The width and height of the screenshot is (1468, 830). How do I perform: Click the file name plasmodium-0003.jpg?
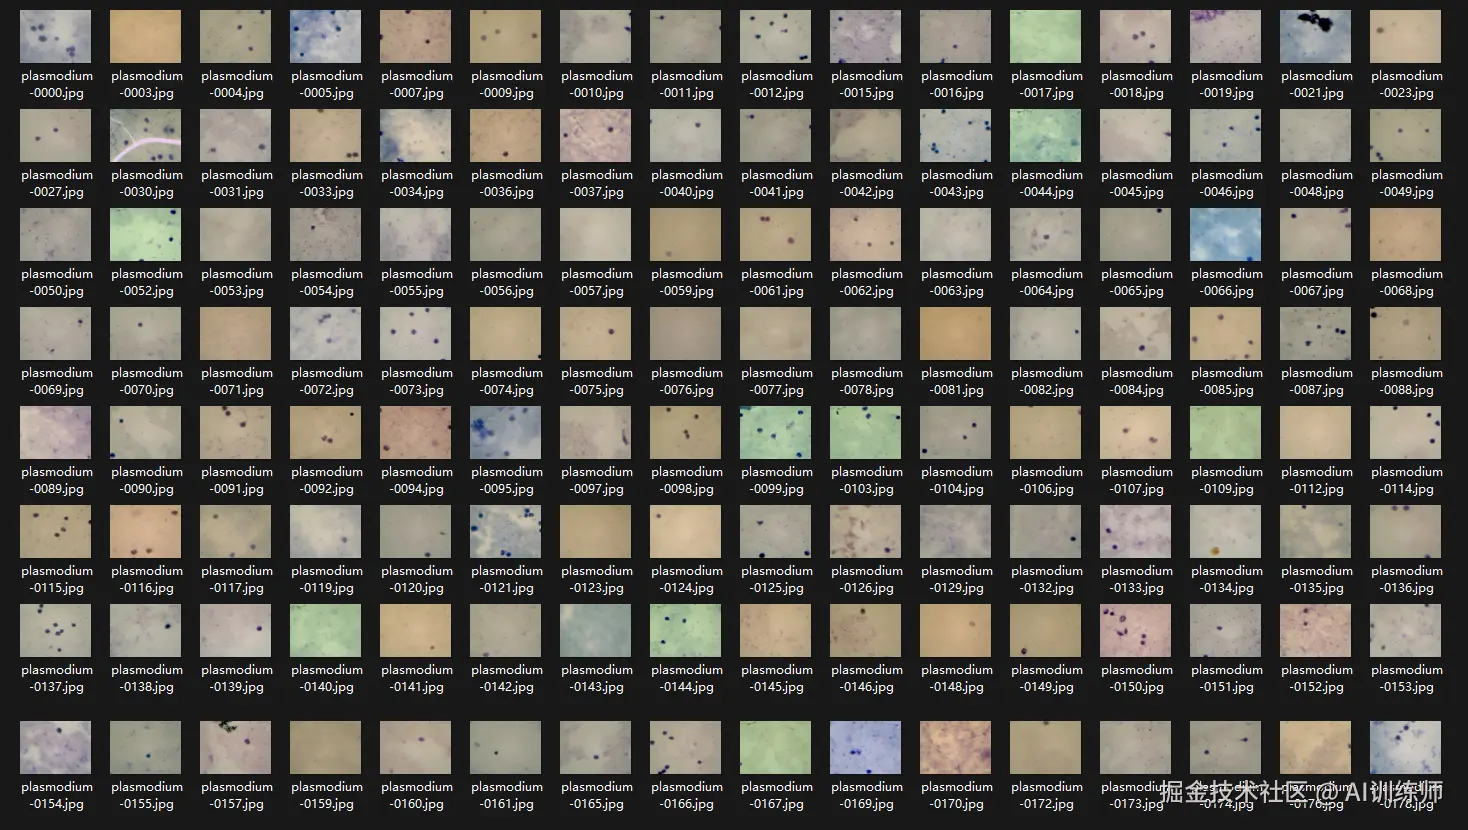[147, 84]
